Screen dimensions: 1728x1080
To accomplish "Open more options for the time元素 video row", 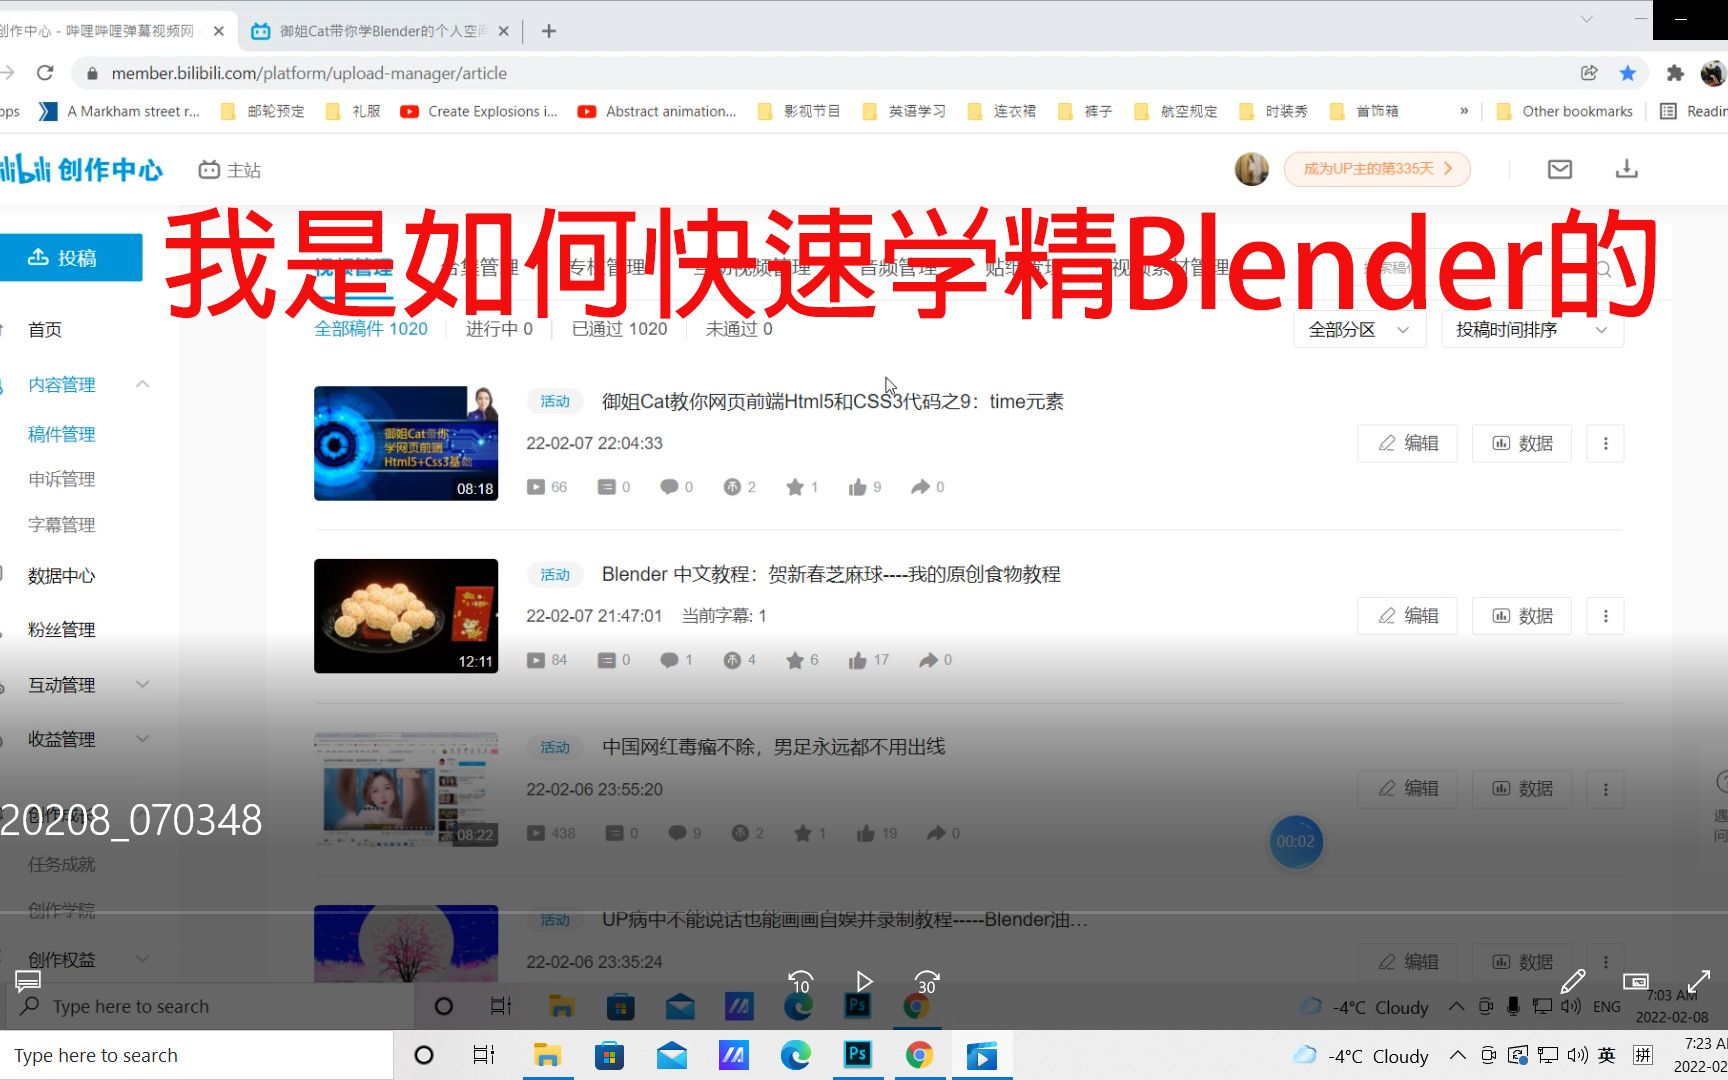I will click(x=1606, y=443).
